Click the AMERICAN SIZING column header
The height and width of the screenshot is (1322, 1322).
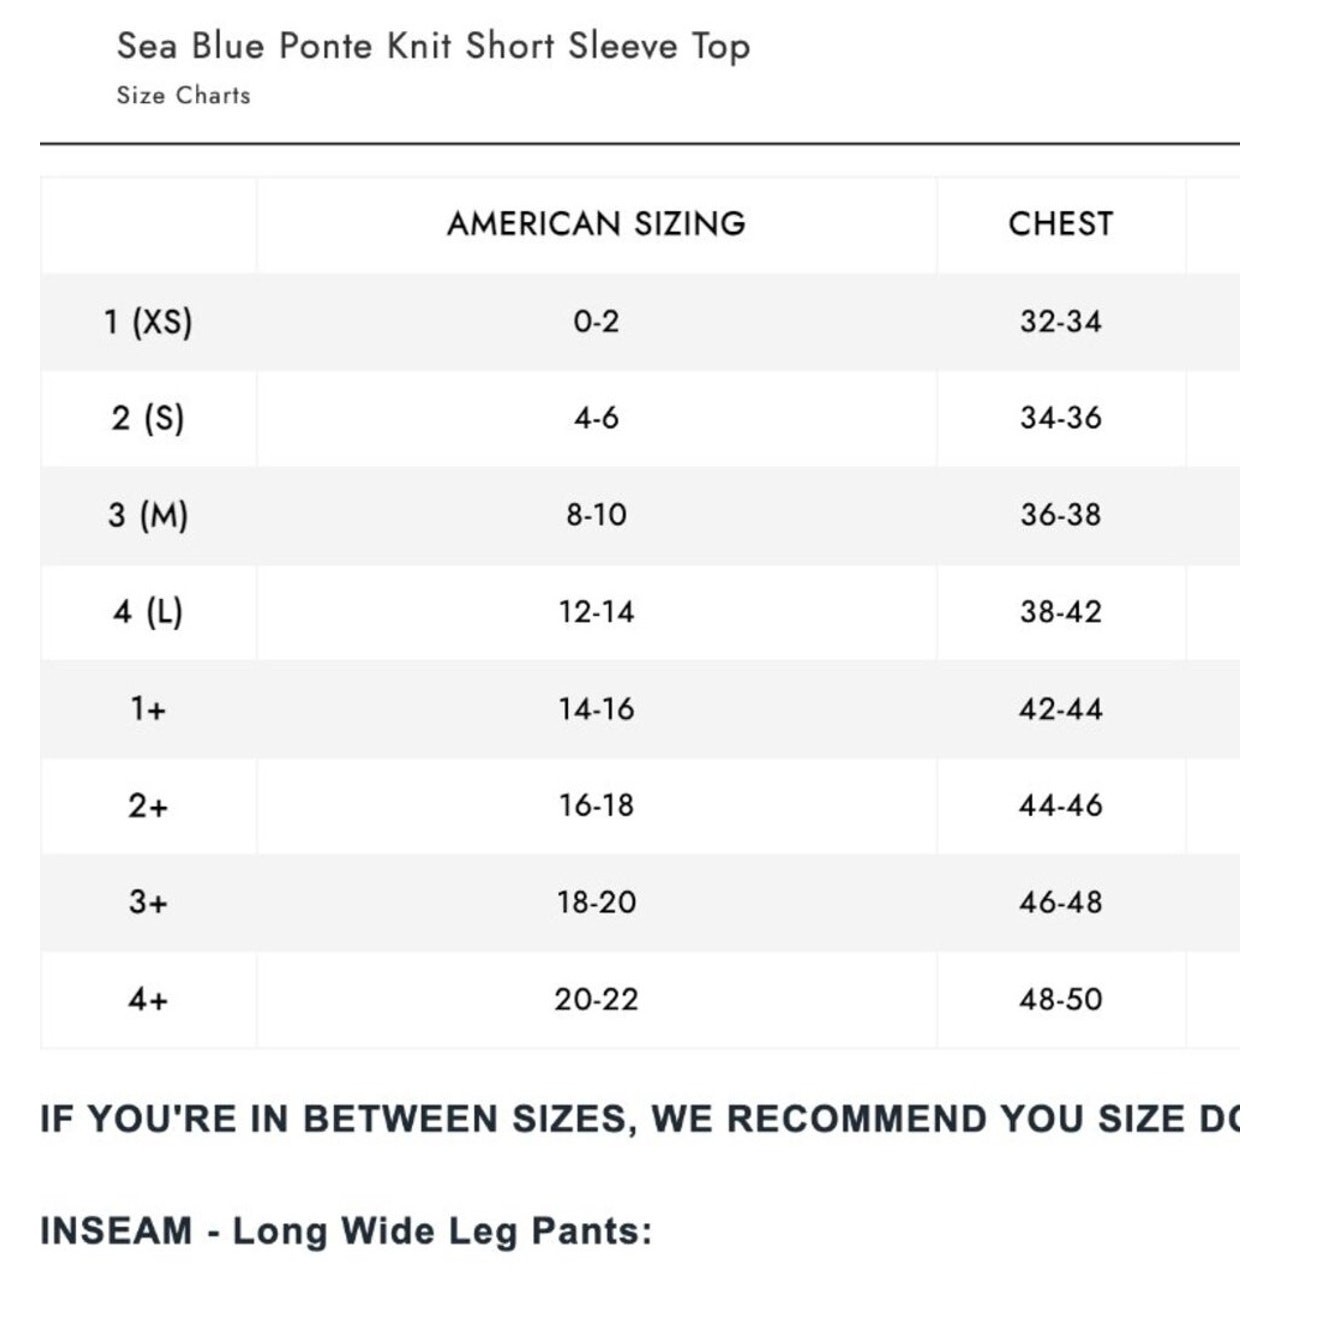pos(596,223)
